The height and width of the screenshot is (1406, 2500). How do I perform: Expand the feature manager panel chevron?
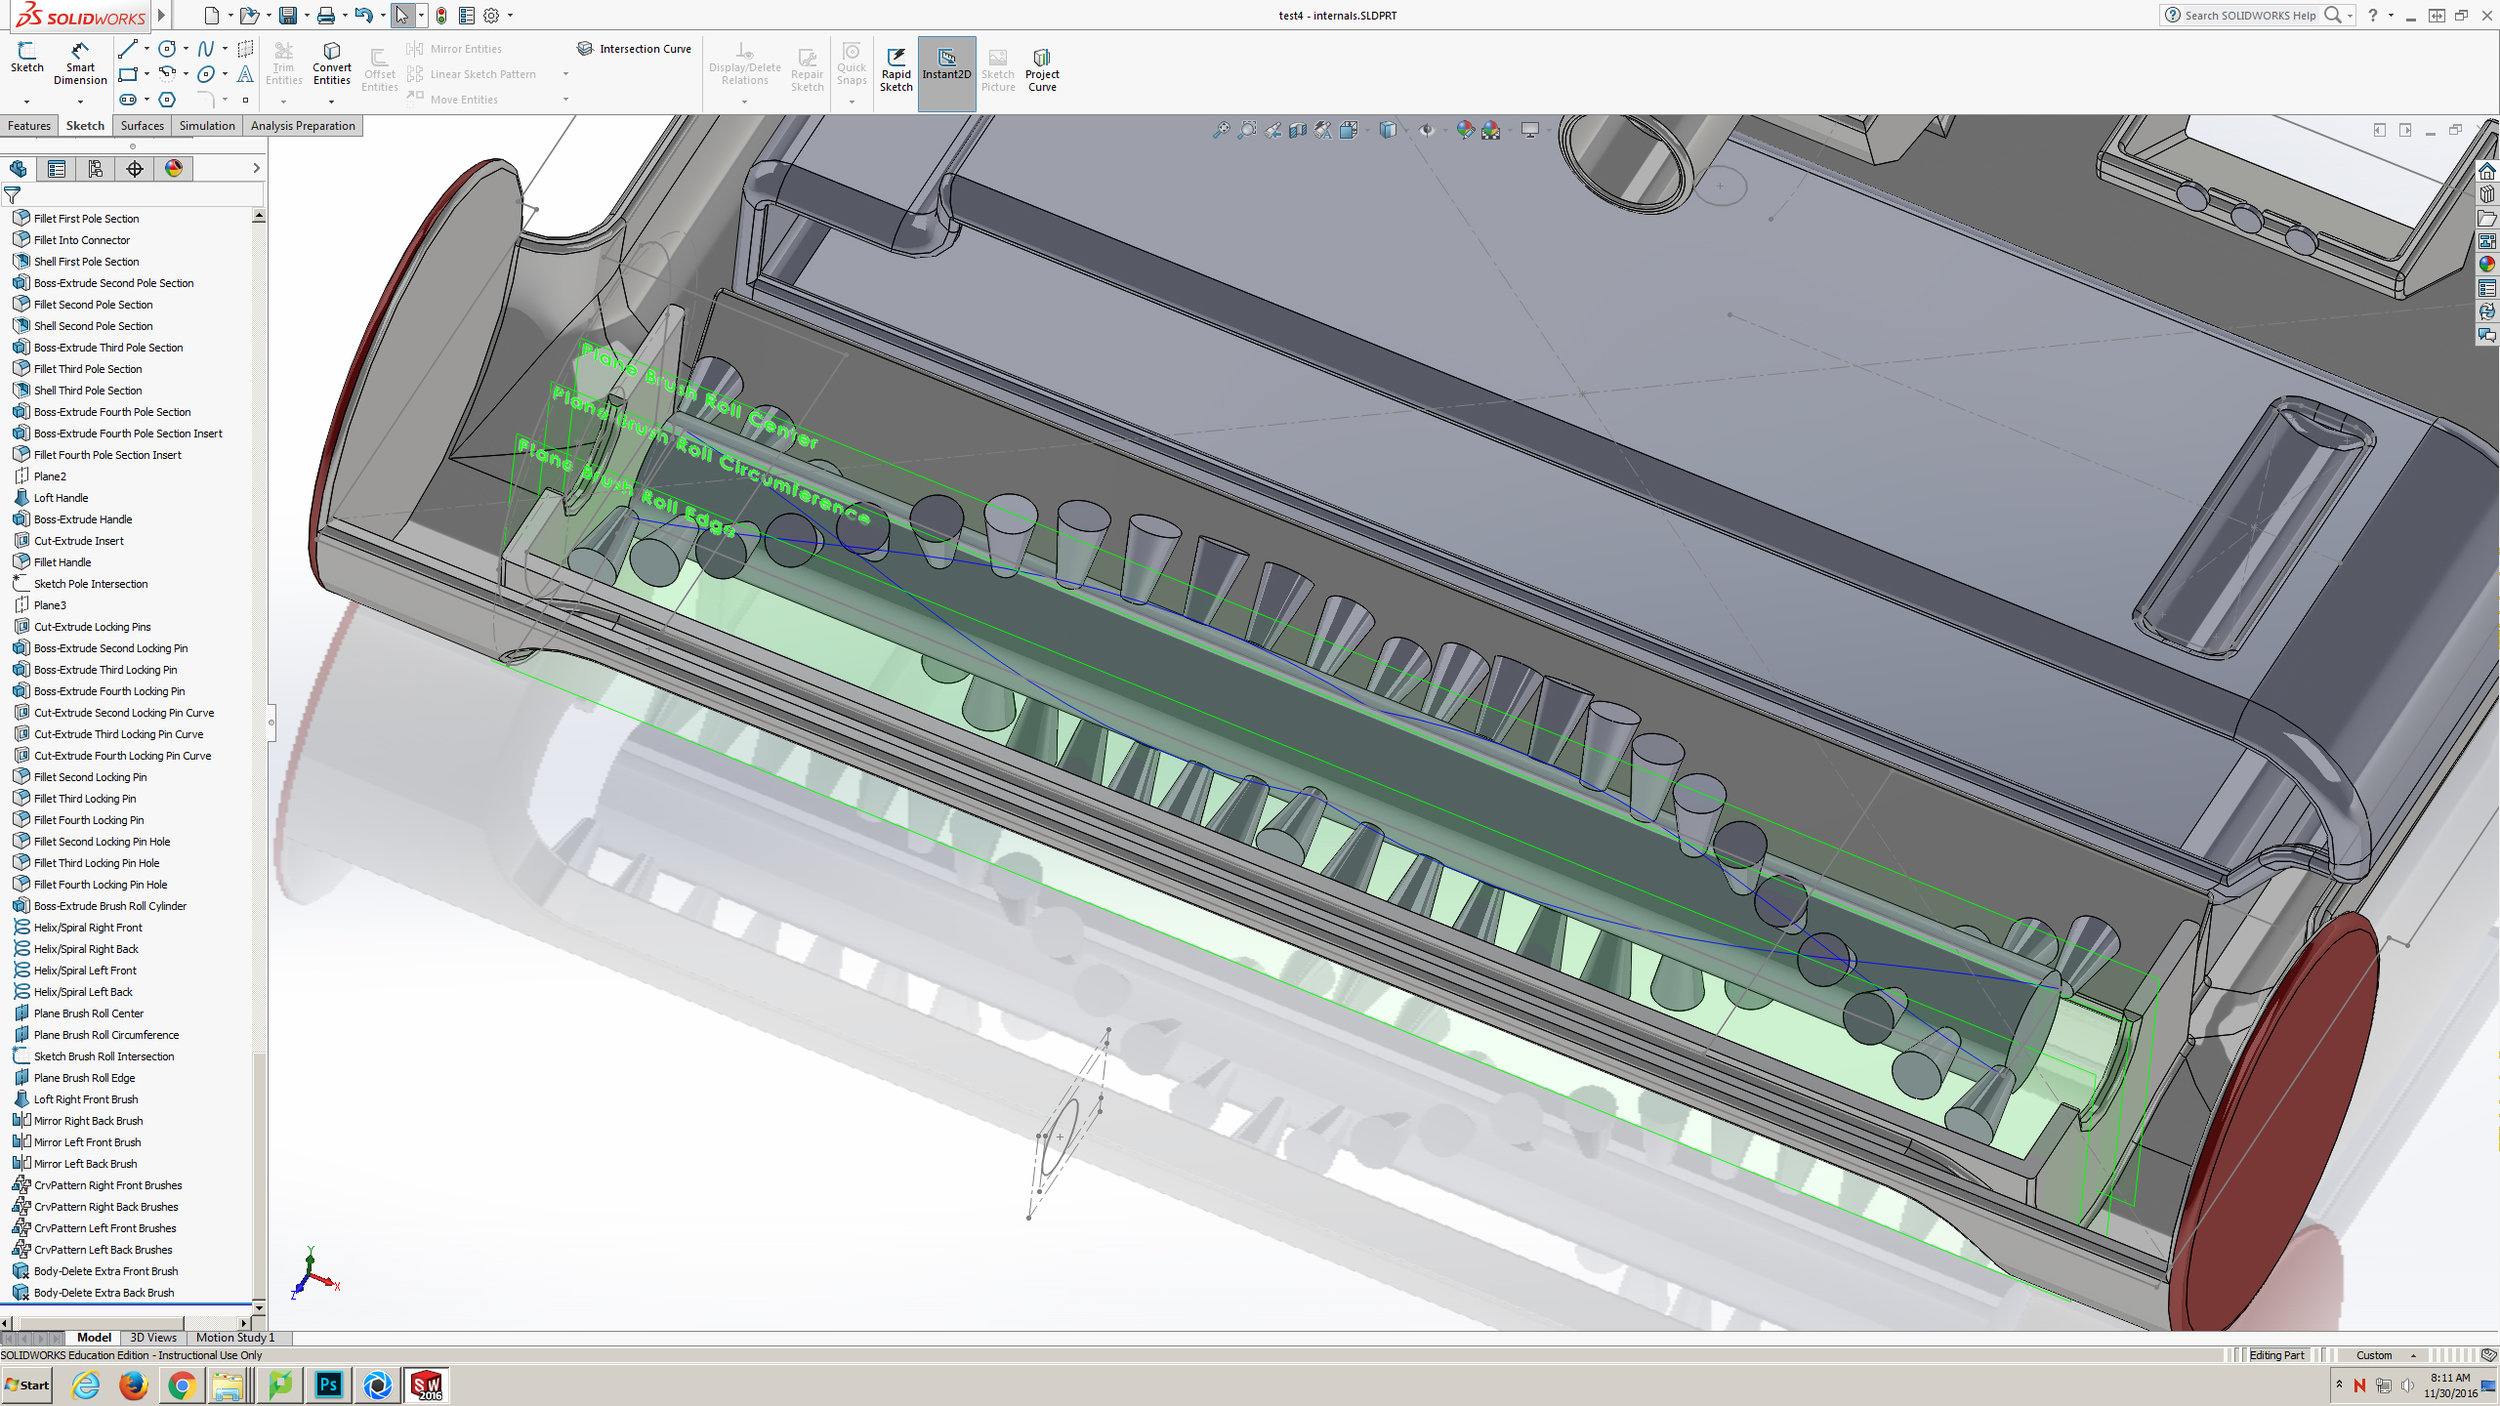256,169
